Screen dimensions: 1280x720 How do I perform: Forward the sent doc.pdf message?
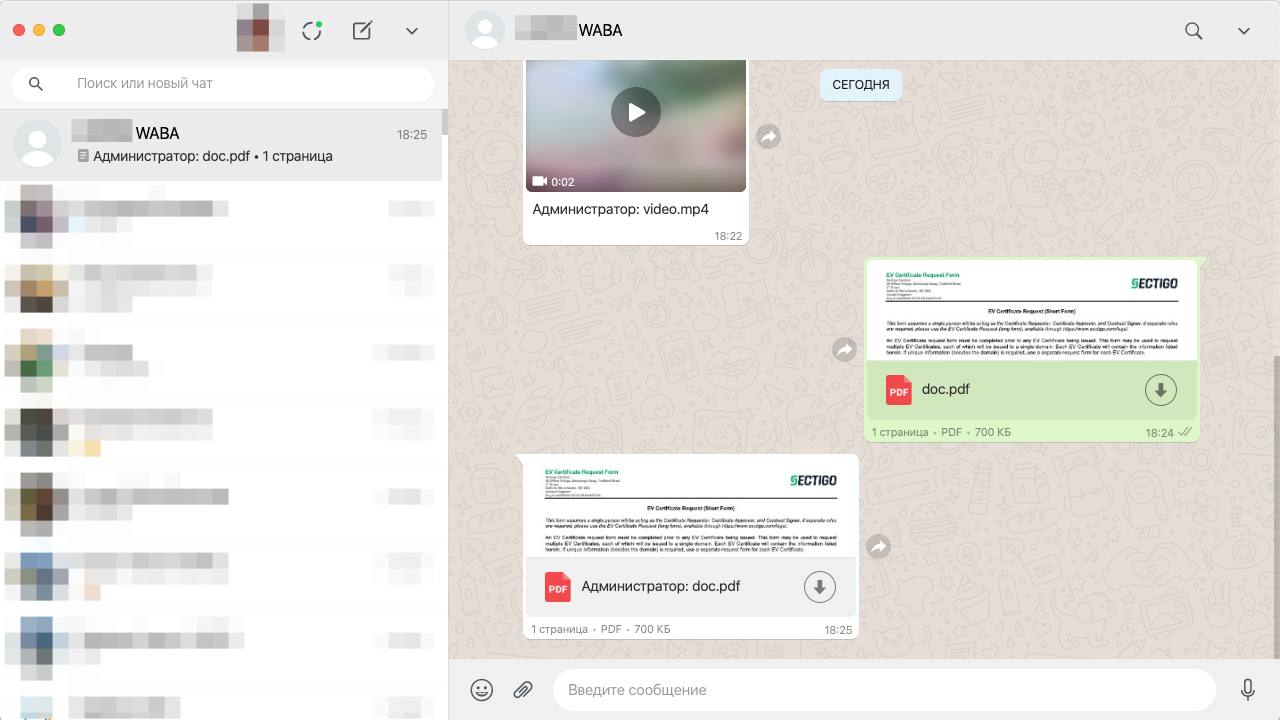point(845,350)
